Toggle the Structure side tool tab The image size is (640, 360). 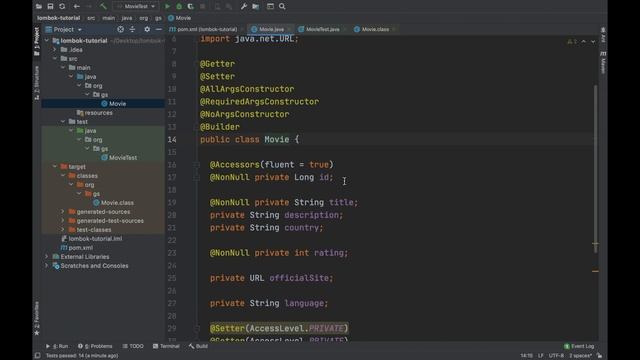[x=37, y=82]
